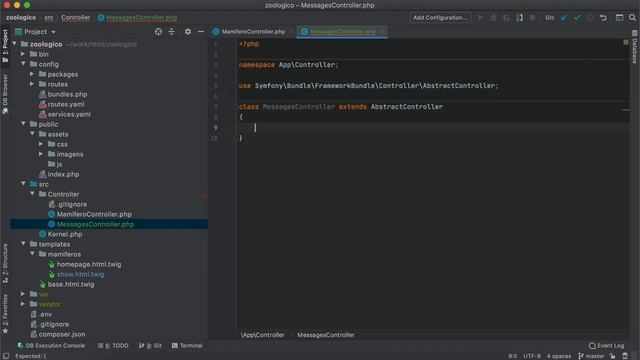Viewport: 640px width, 360px height.
Task: Open the Favorites side tool window
Action: [x=5, y=313]
